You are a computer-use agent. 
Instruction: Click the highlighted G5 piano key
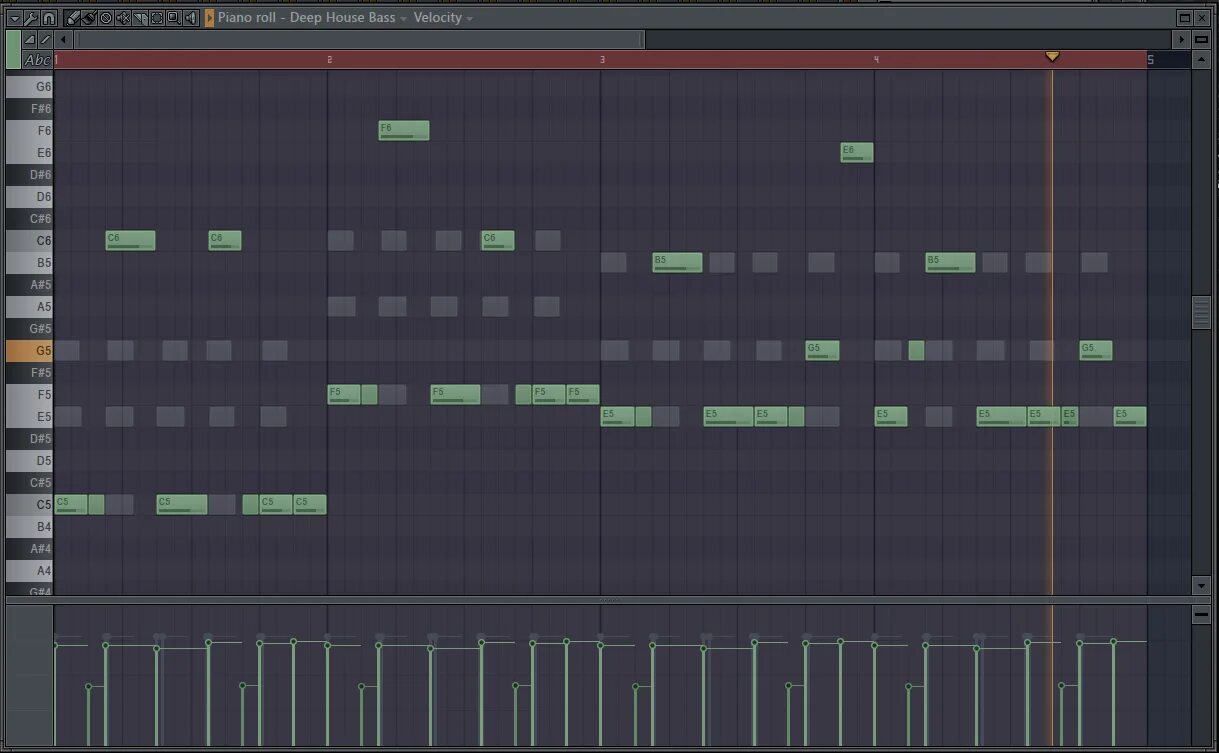(29, 351)
